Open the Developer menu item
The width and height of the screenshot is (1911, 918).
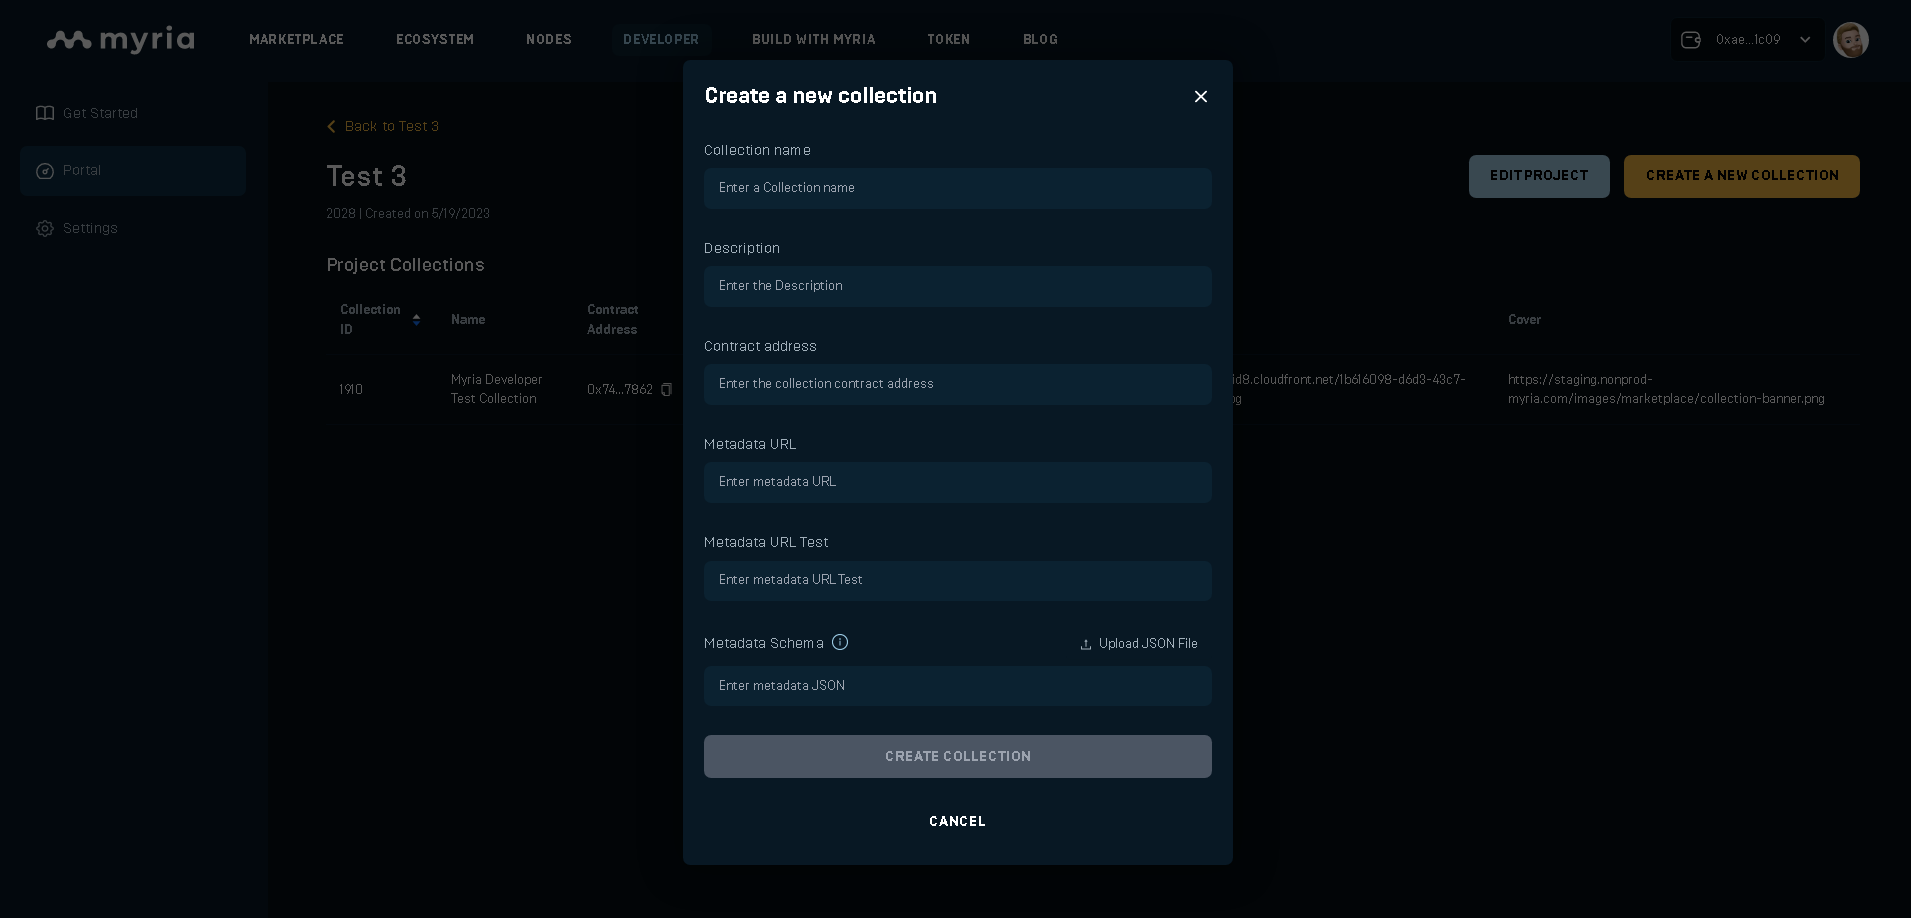click(x=661, y=39)
